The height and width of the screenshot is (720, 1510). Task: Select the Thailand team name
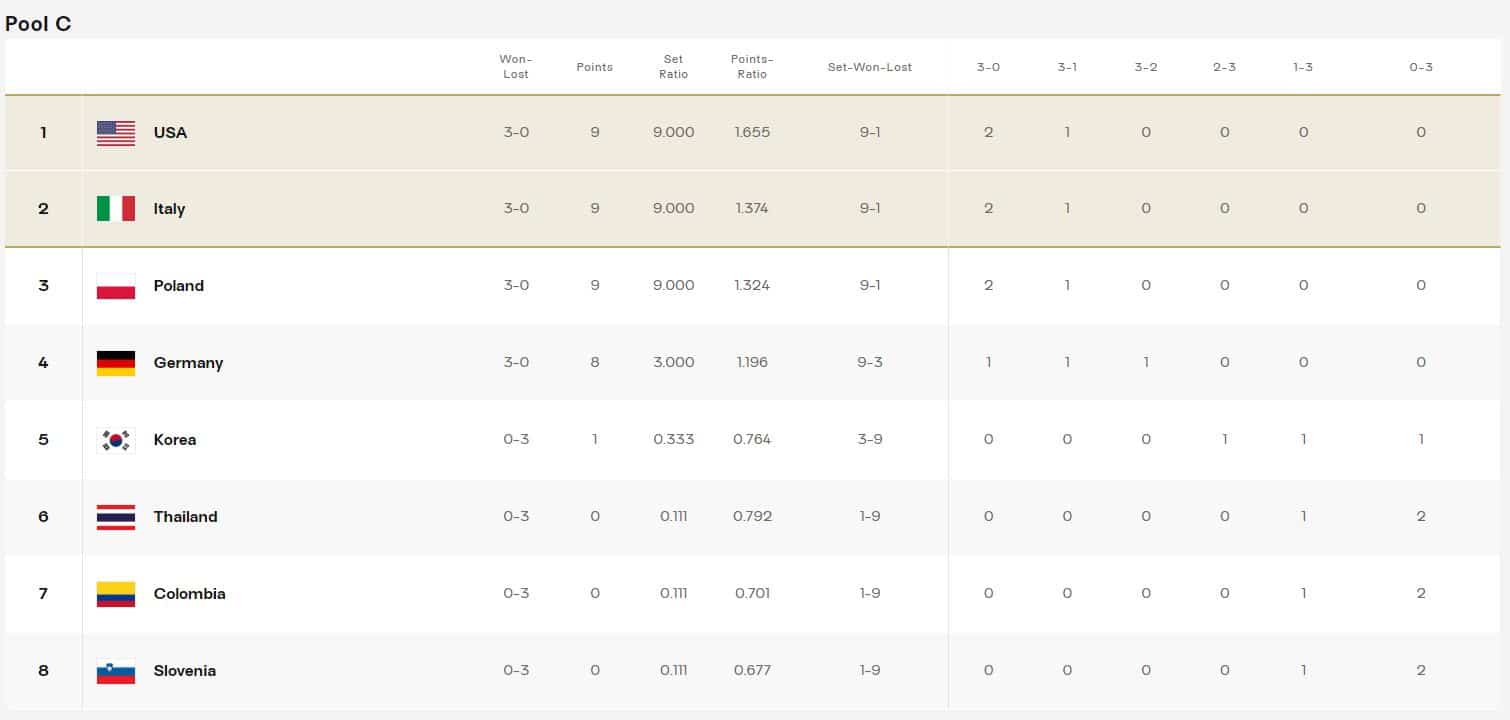(x=185, y=517)
